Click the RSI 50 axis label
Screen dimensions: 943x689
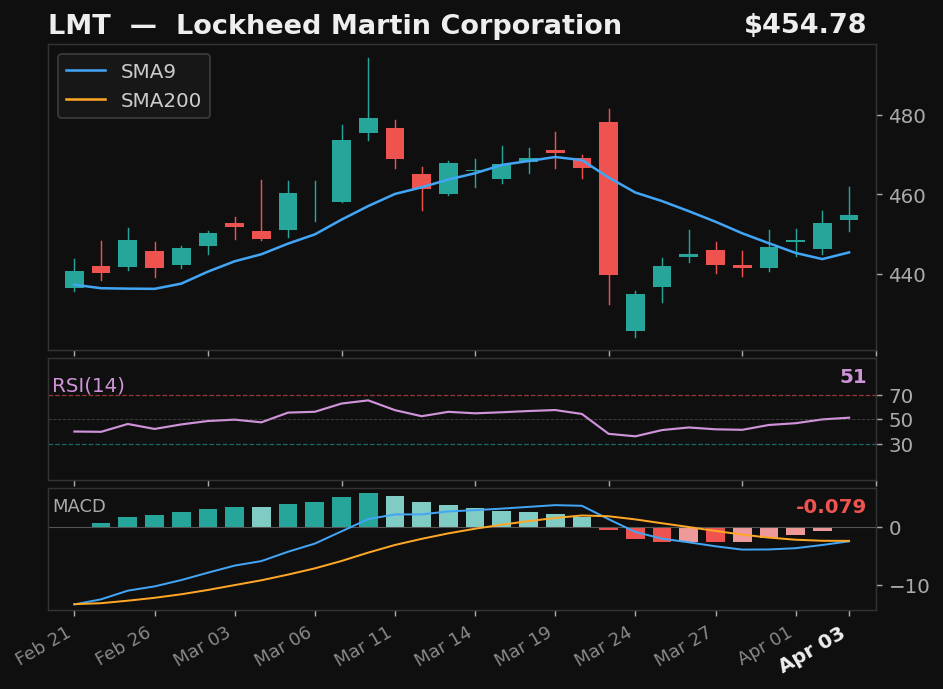point(901,420)
